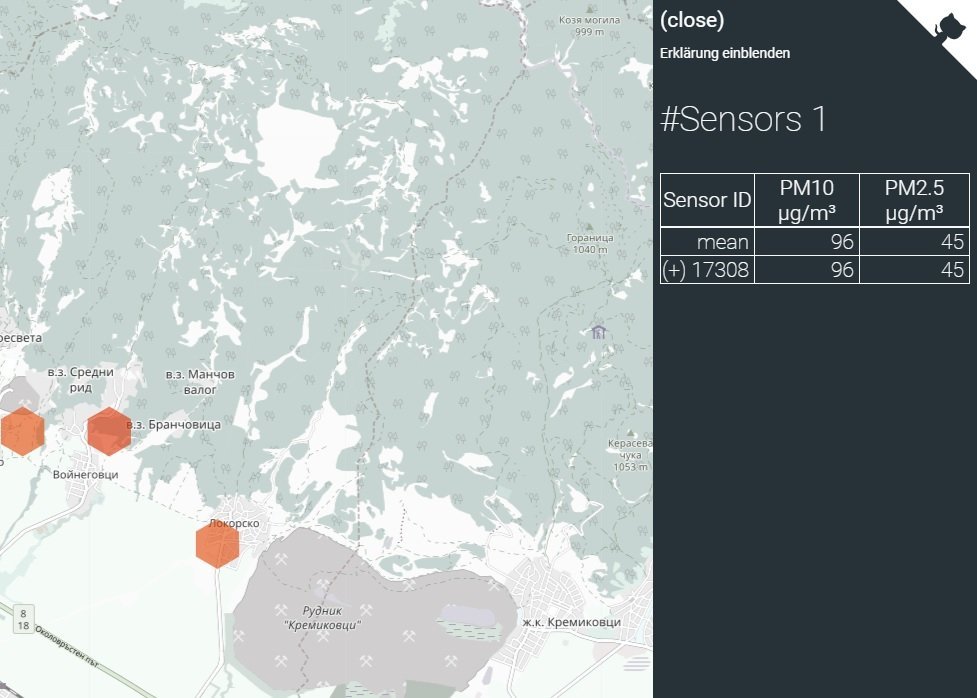Viewport: 977px width, 698px height.
Task: Expand the (+) 17308 sensor row
Action: tap(707, 270)
